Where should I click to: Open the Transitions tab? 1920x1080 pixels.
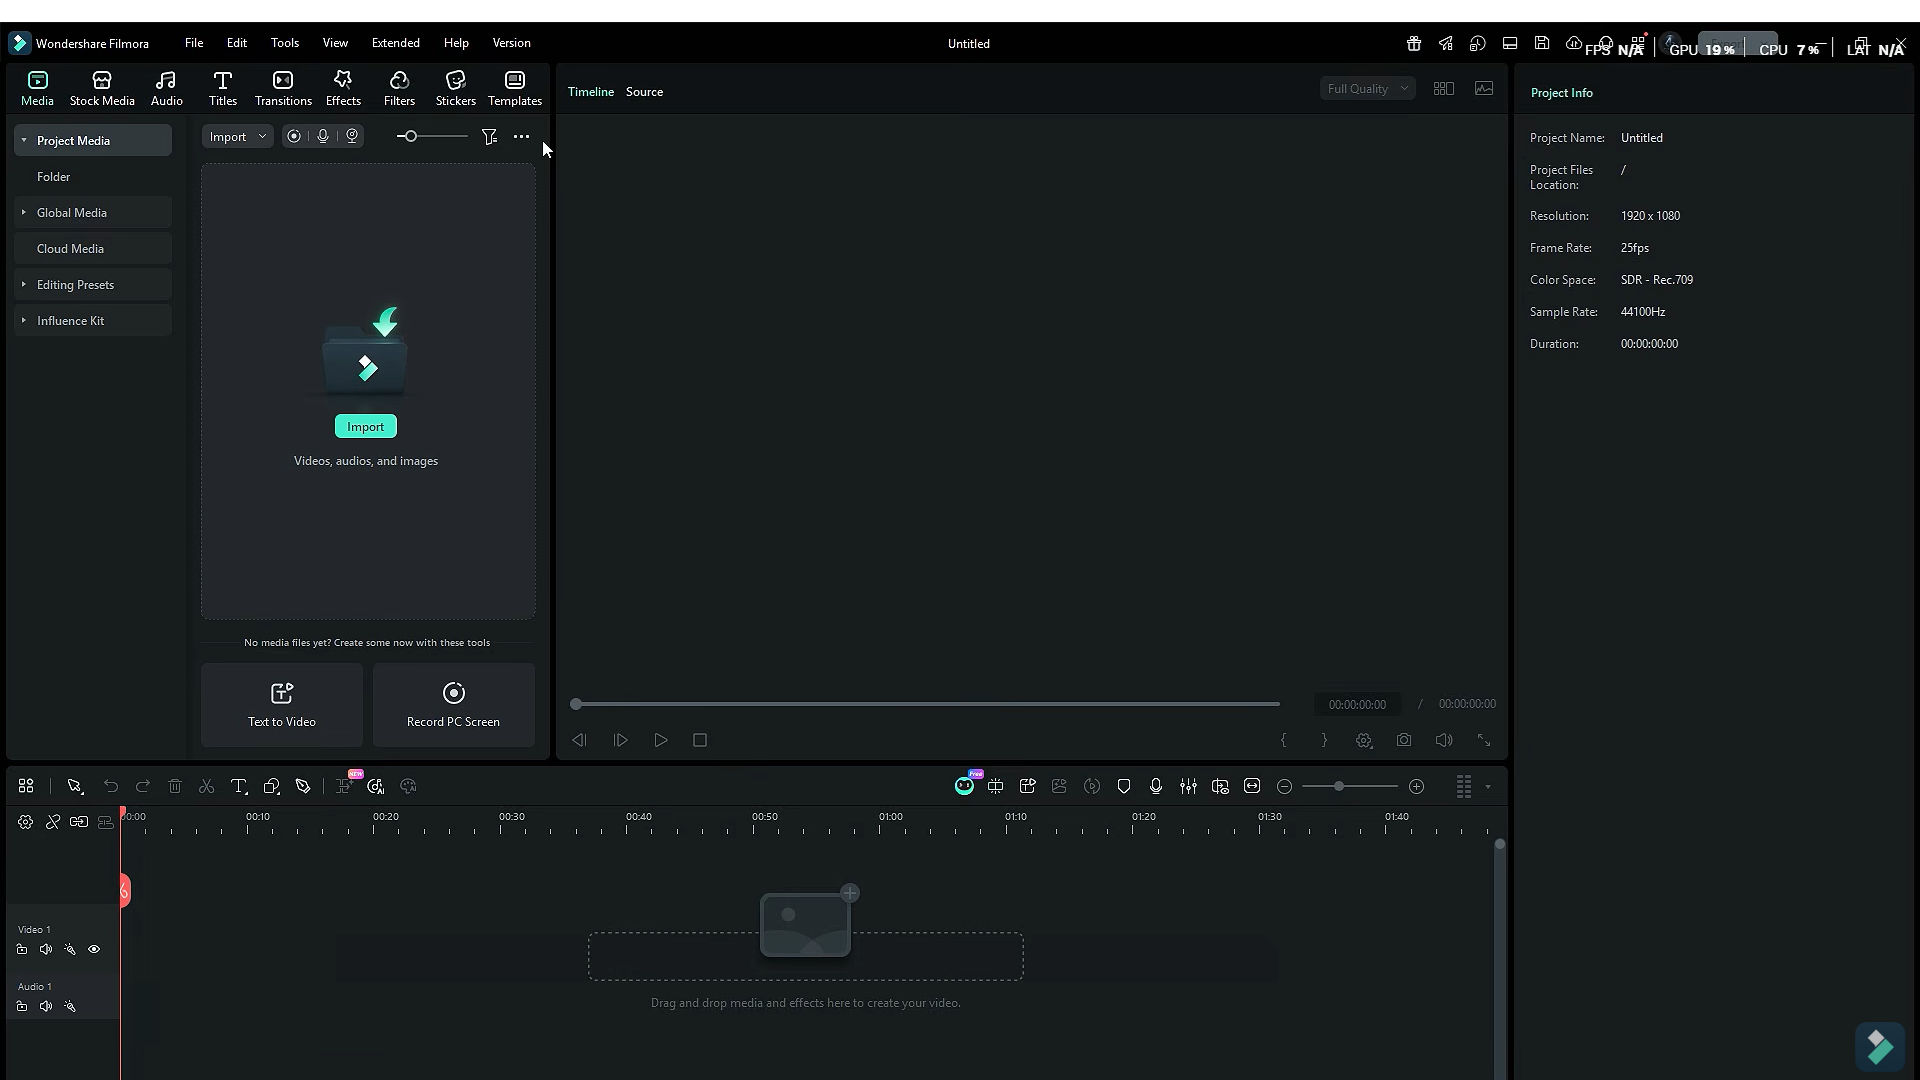pos(283,88)
